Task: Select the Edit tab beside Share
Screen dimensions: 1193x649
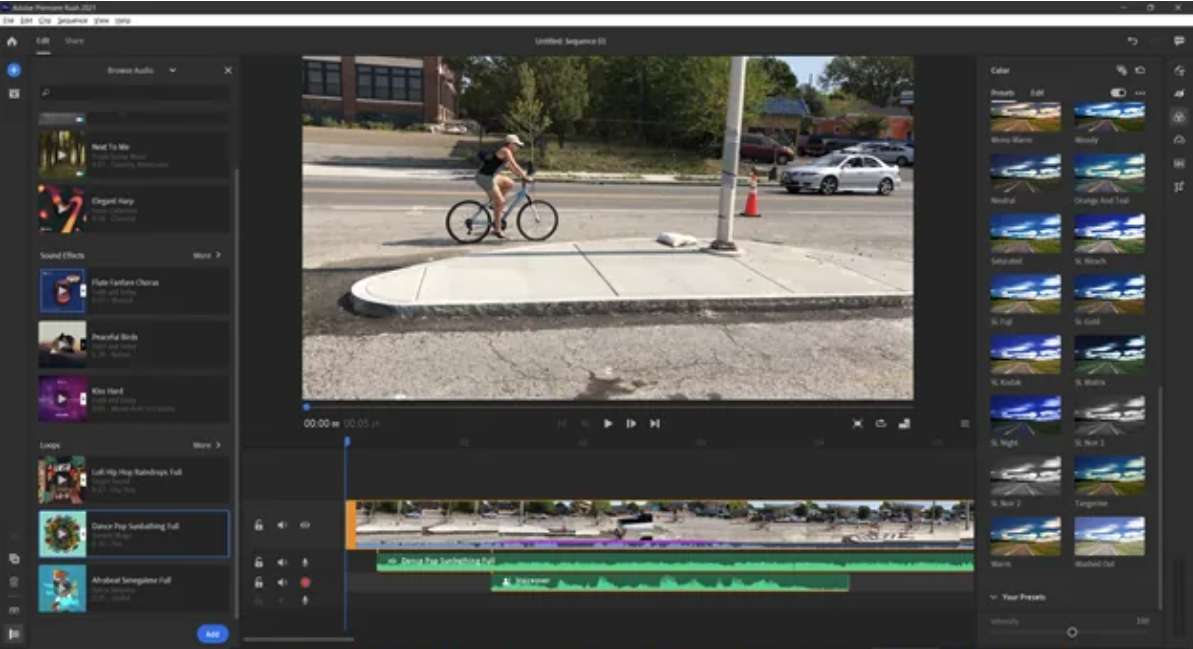Action: point(43,41)
